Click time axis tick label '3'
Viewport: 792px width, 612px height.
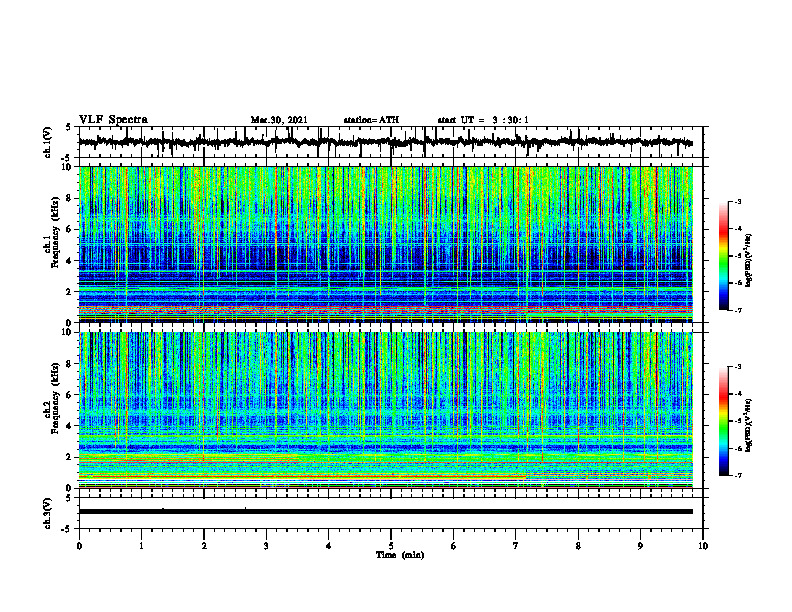[x=266, y=546]
